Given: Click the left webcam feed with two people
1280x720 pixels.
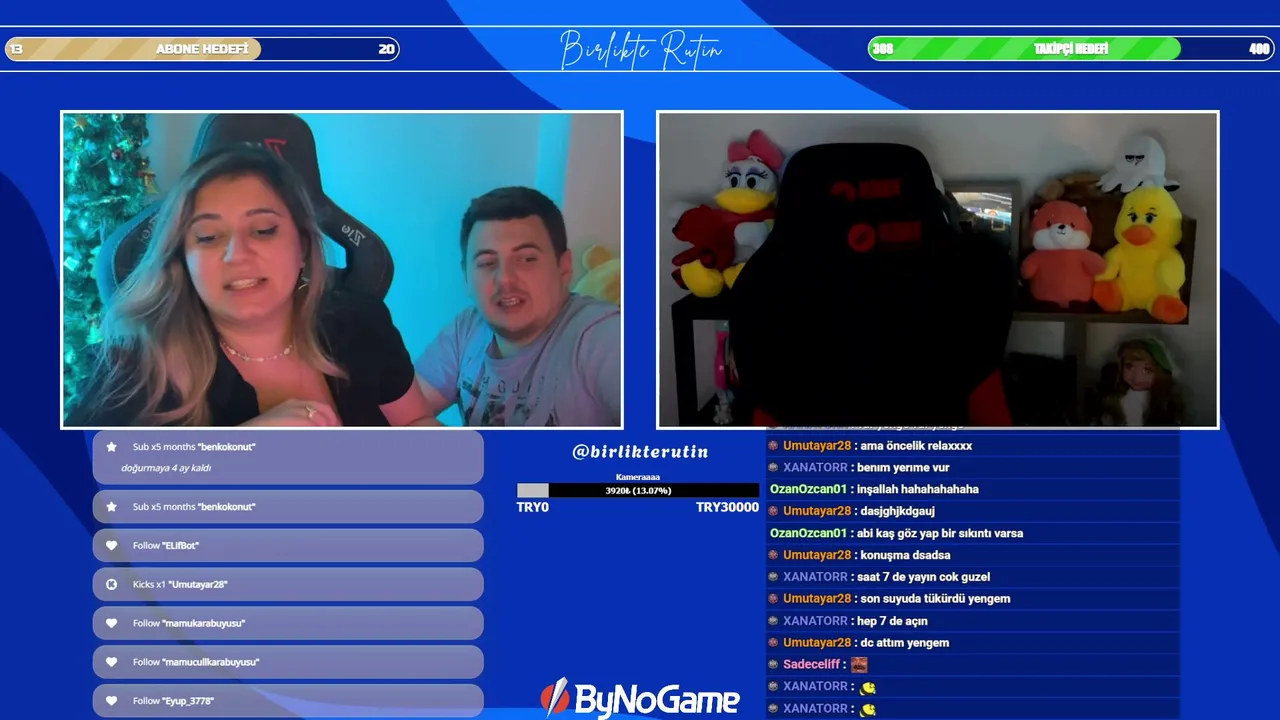Looking at the screenshot, I should click(x=342, y=270).
